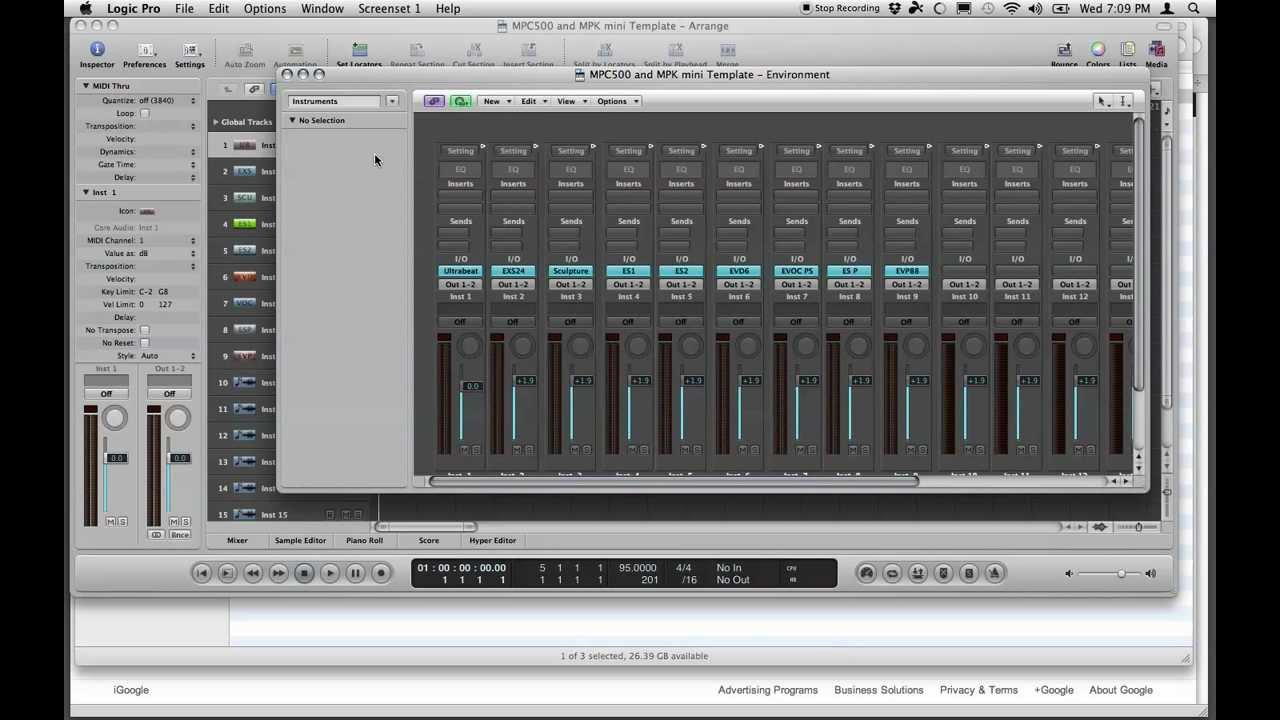Collapse the Inst 1 parameter section

(x=86, y=192)
